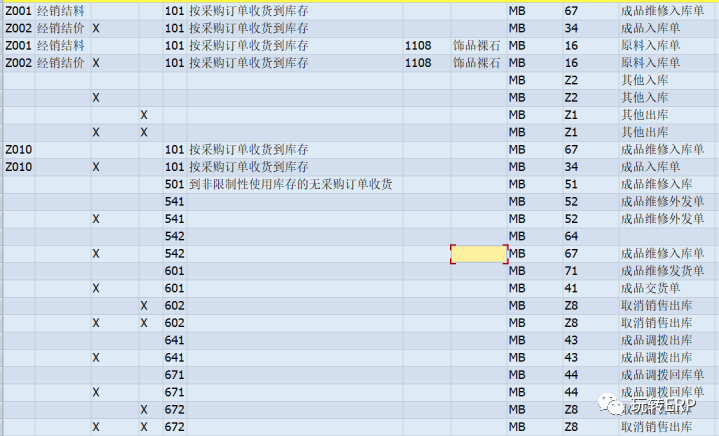Viewport: 719px width, 436px height.
Task: Select 'MB' in the 542 row with value 64
Action: click(517, 237)
